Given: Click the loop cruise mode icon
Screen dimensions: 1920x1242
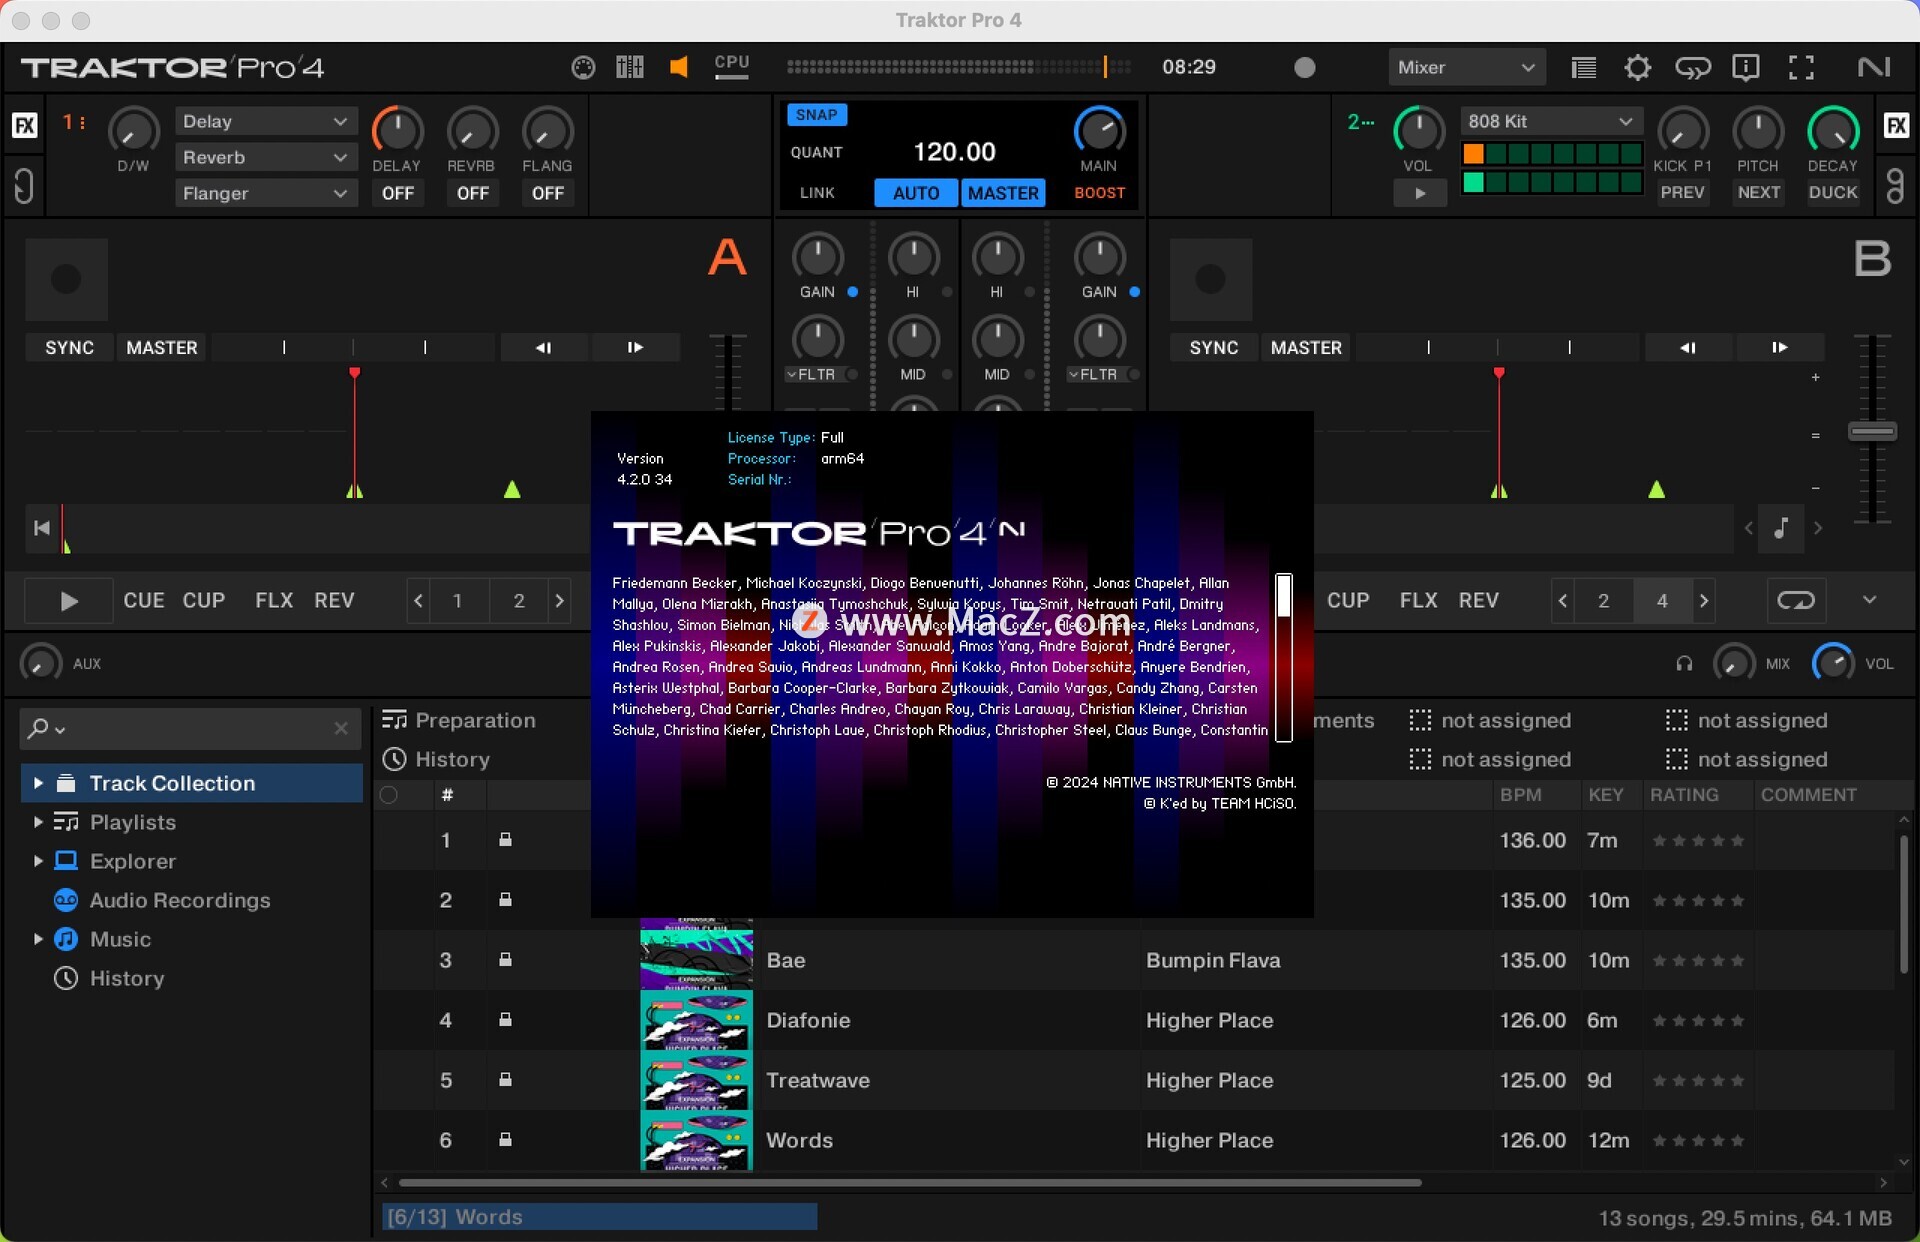Looking at the screenshot, I should tap(1692, 67).
